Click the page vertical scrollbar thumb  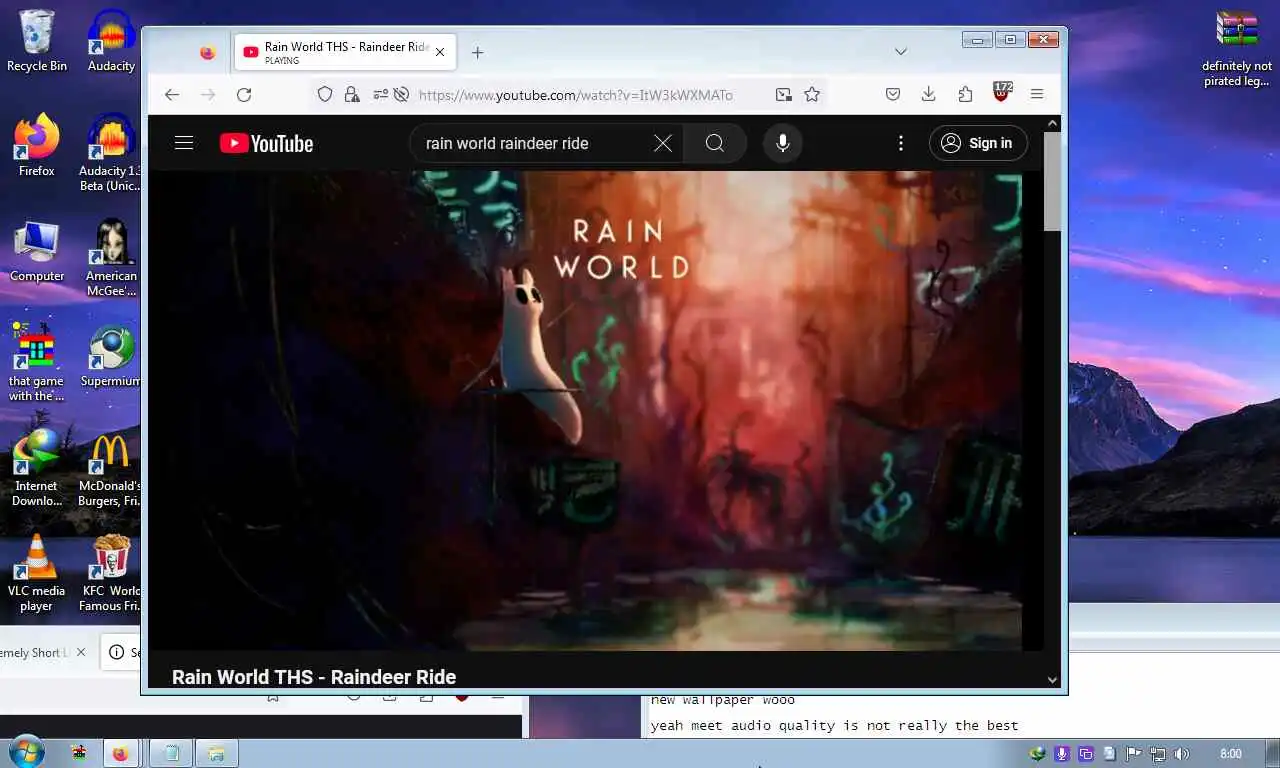[1052, 181]
